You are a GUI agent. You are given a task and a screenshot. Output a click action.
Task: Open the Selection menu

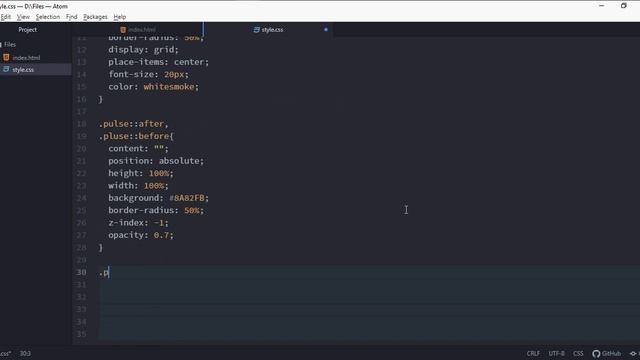click(x=48, y=17)
